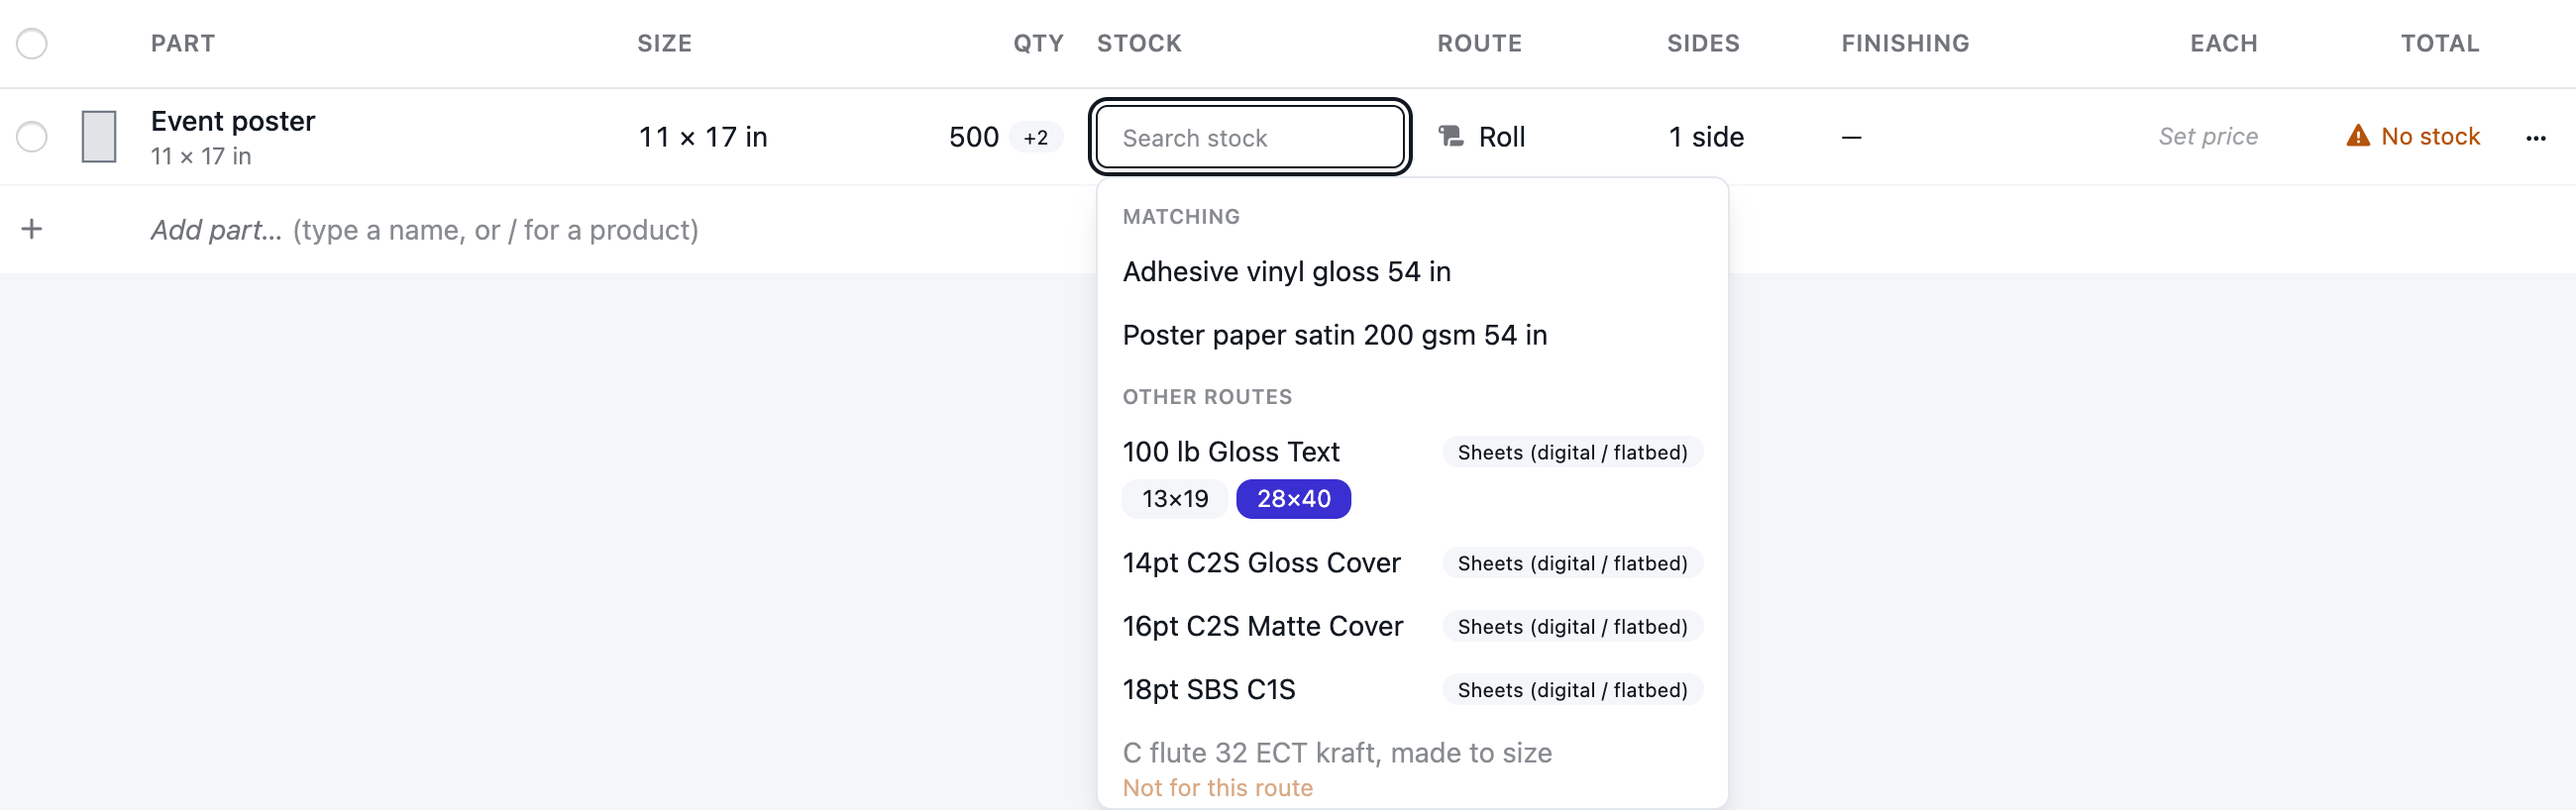Screen dimensions: 2576x810
Task: Select the Event poster row checkbox
Action: pyautogui.click(x=32, y=136)
